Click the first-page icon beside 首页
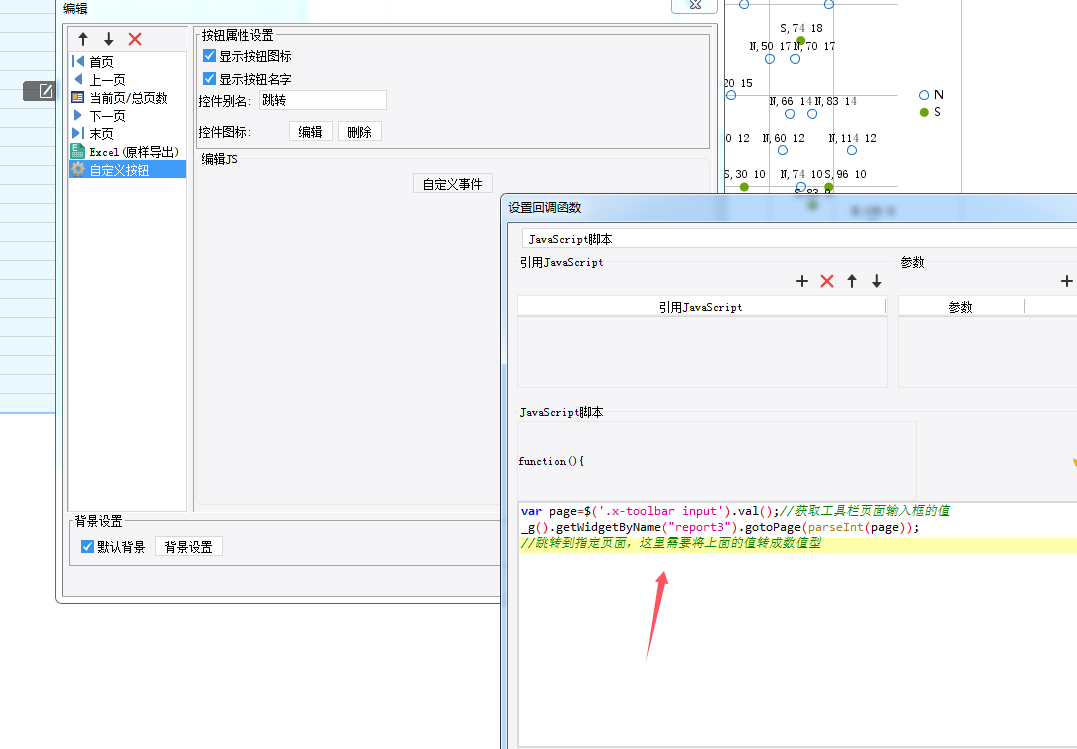Screen dimensions: 1077x749 coord(78,61)
